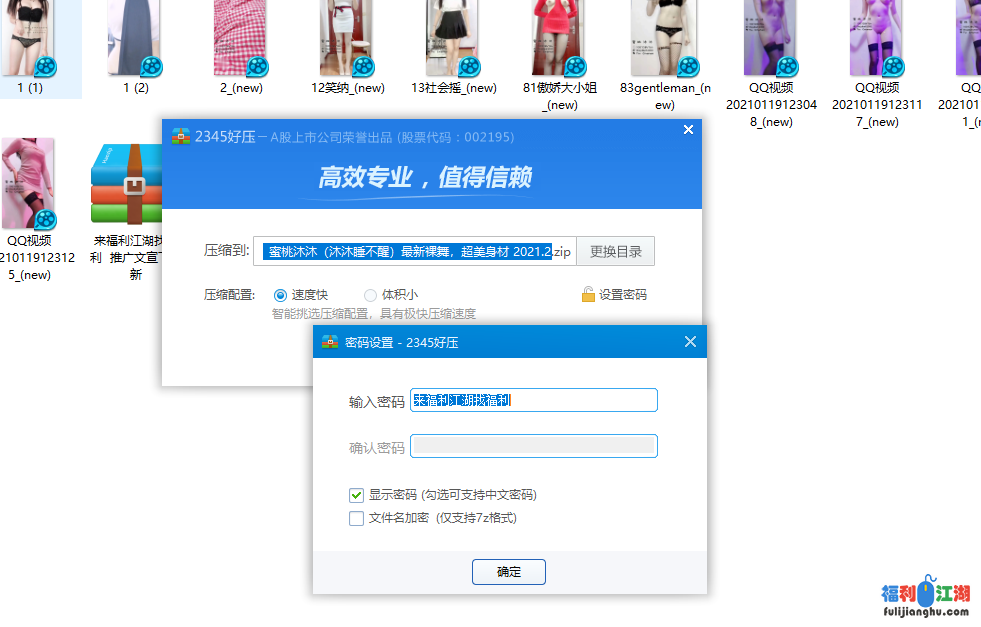Select the video file named 1 (1)

coord(30,38)
